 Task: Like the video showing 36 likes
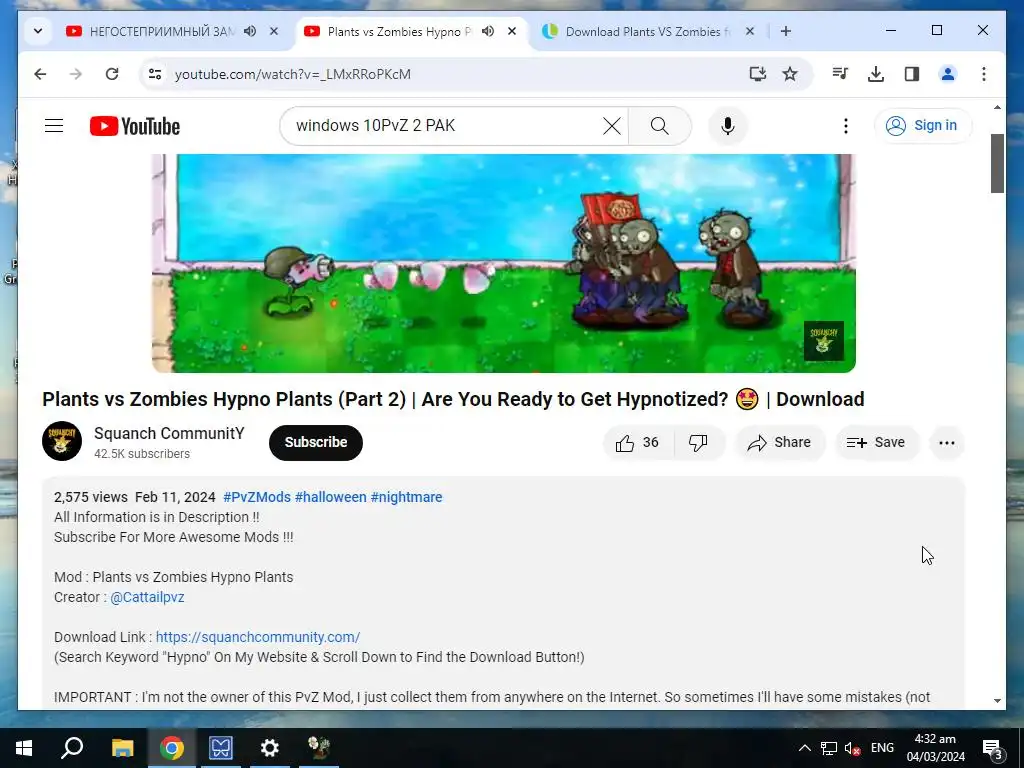coord(638,443)
